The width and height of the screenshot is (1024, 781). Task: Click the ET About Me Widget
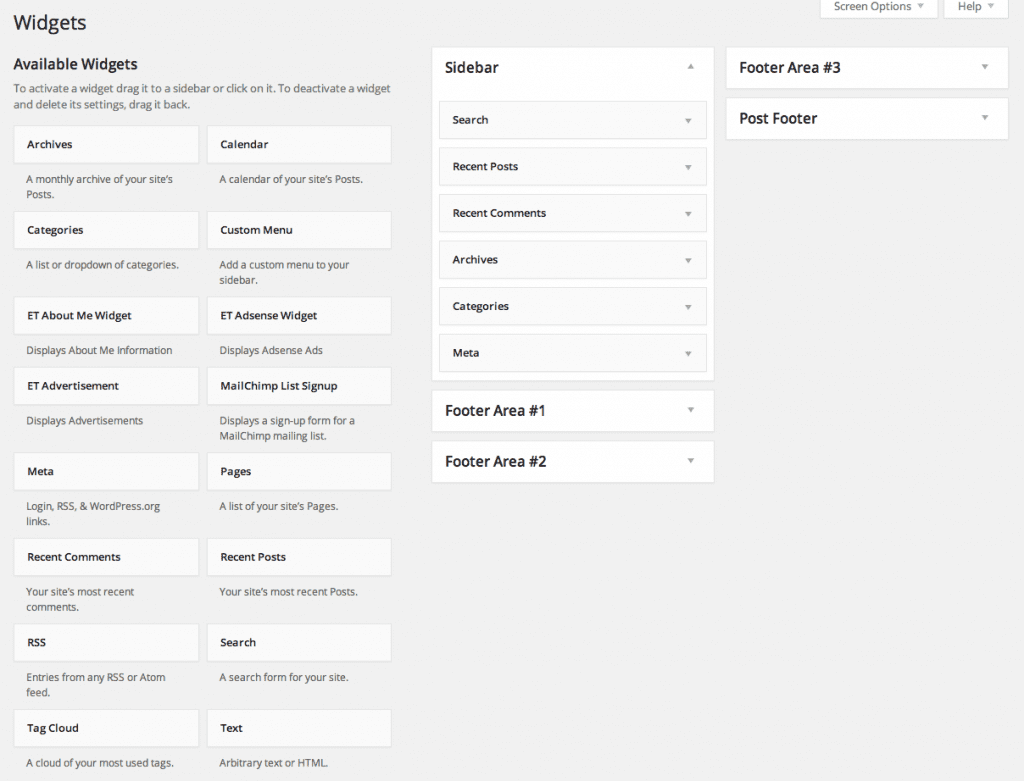pos(105,315)
